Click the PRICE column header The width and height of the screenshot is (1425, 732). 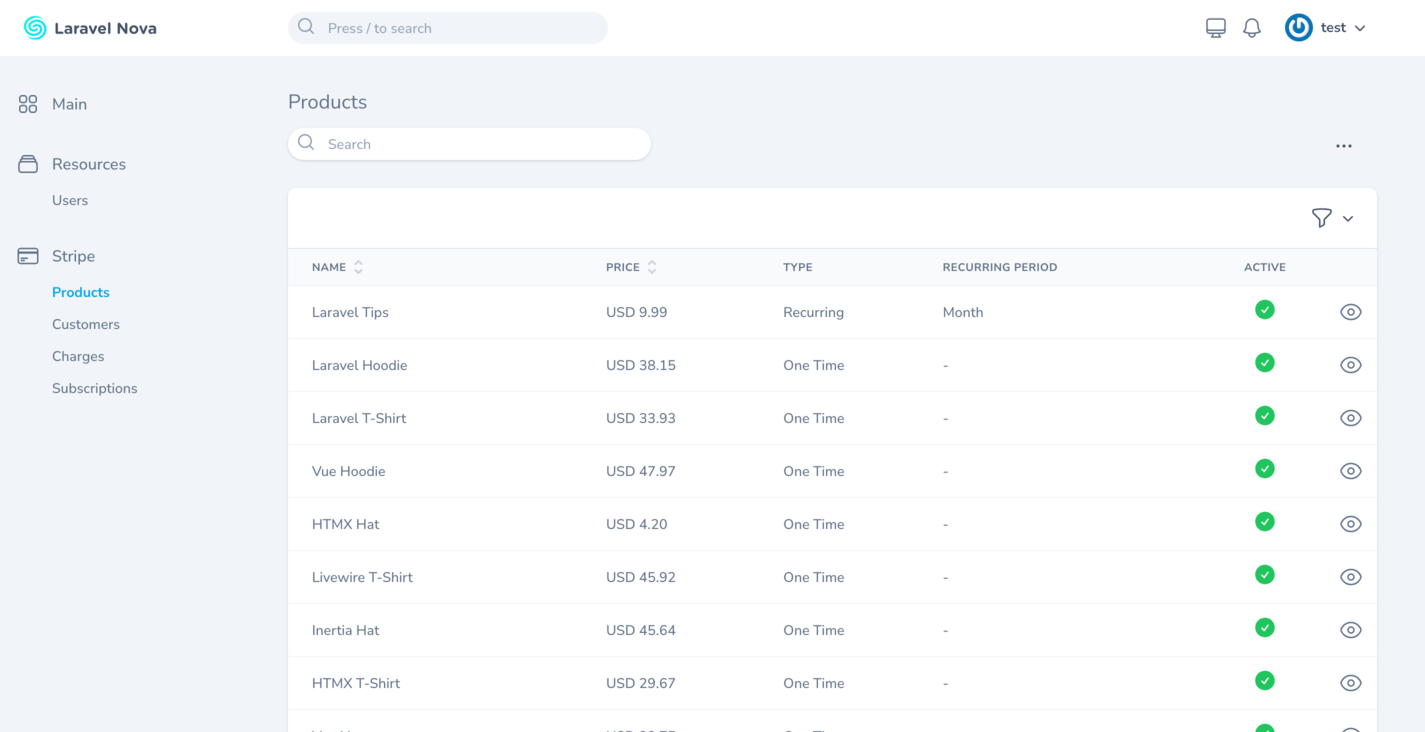(x=623, y=267)
